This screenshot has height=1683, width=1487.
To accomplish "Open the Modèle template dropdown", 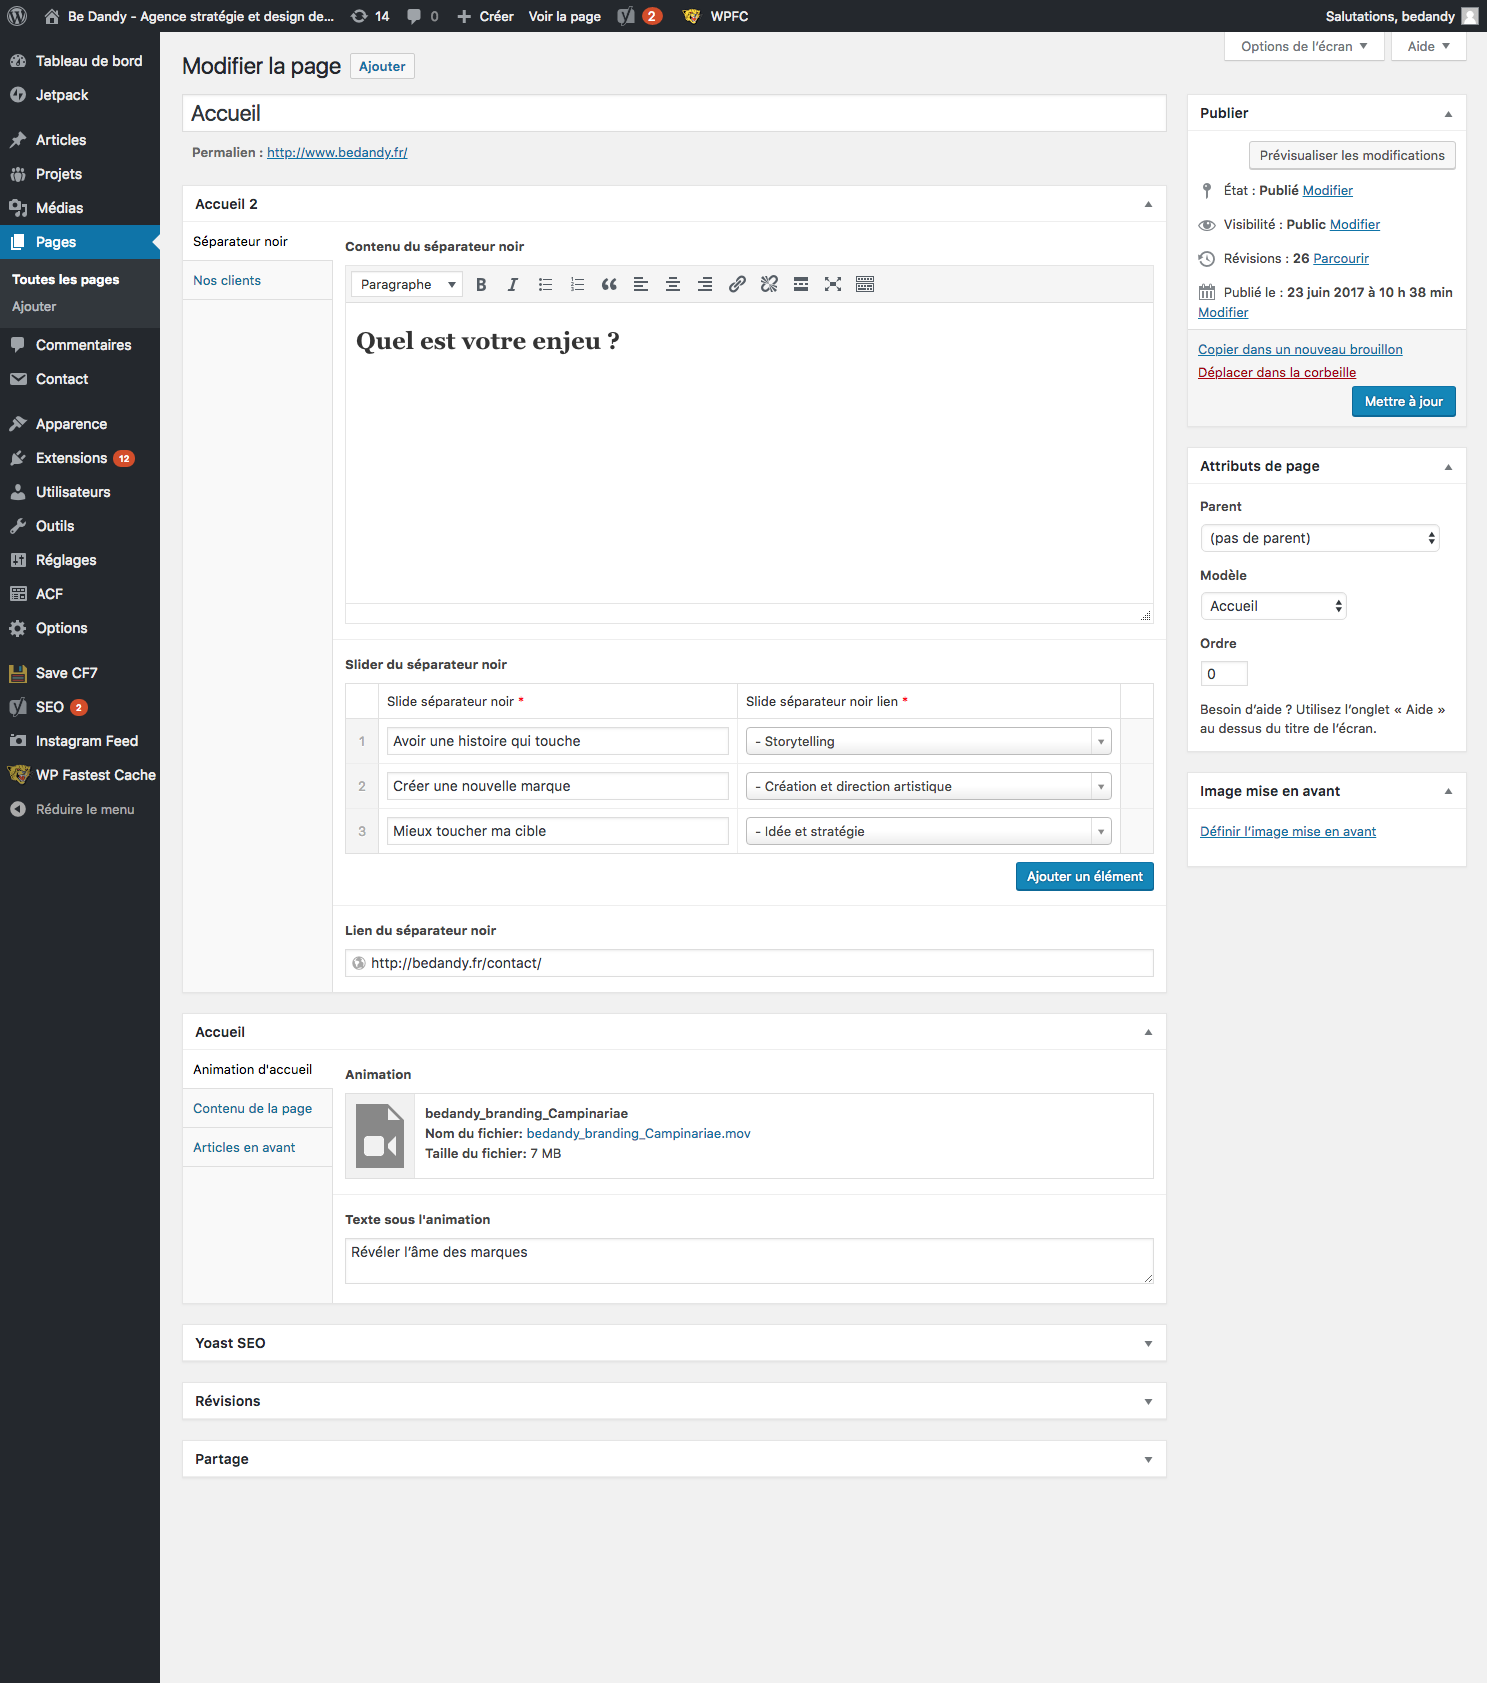I will point(1273,606).
